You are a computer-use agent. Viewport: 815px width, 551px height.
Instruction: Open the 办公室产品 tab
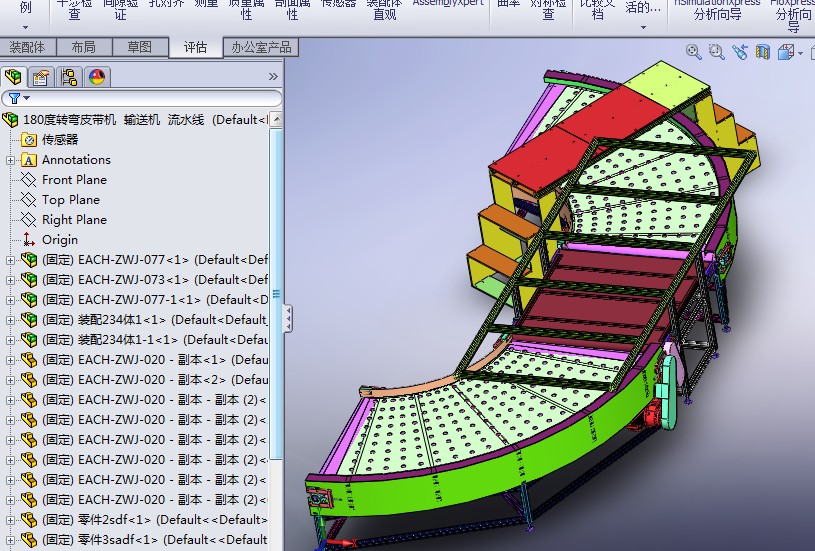click(x=261, y=47)
